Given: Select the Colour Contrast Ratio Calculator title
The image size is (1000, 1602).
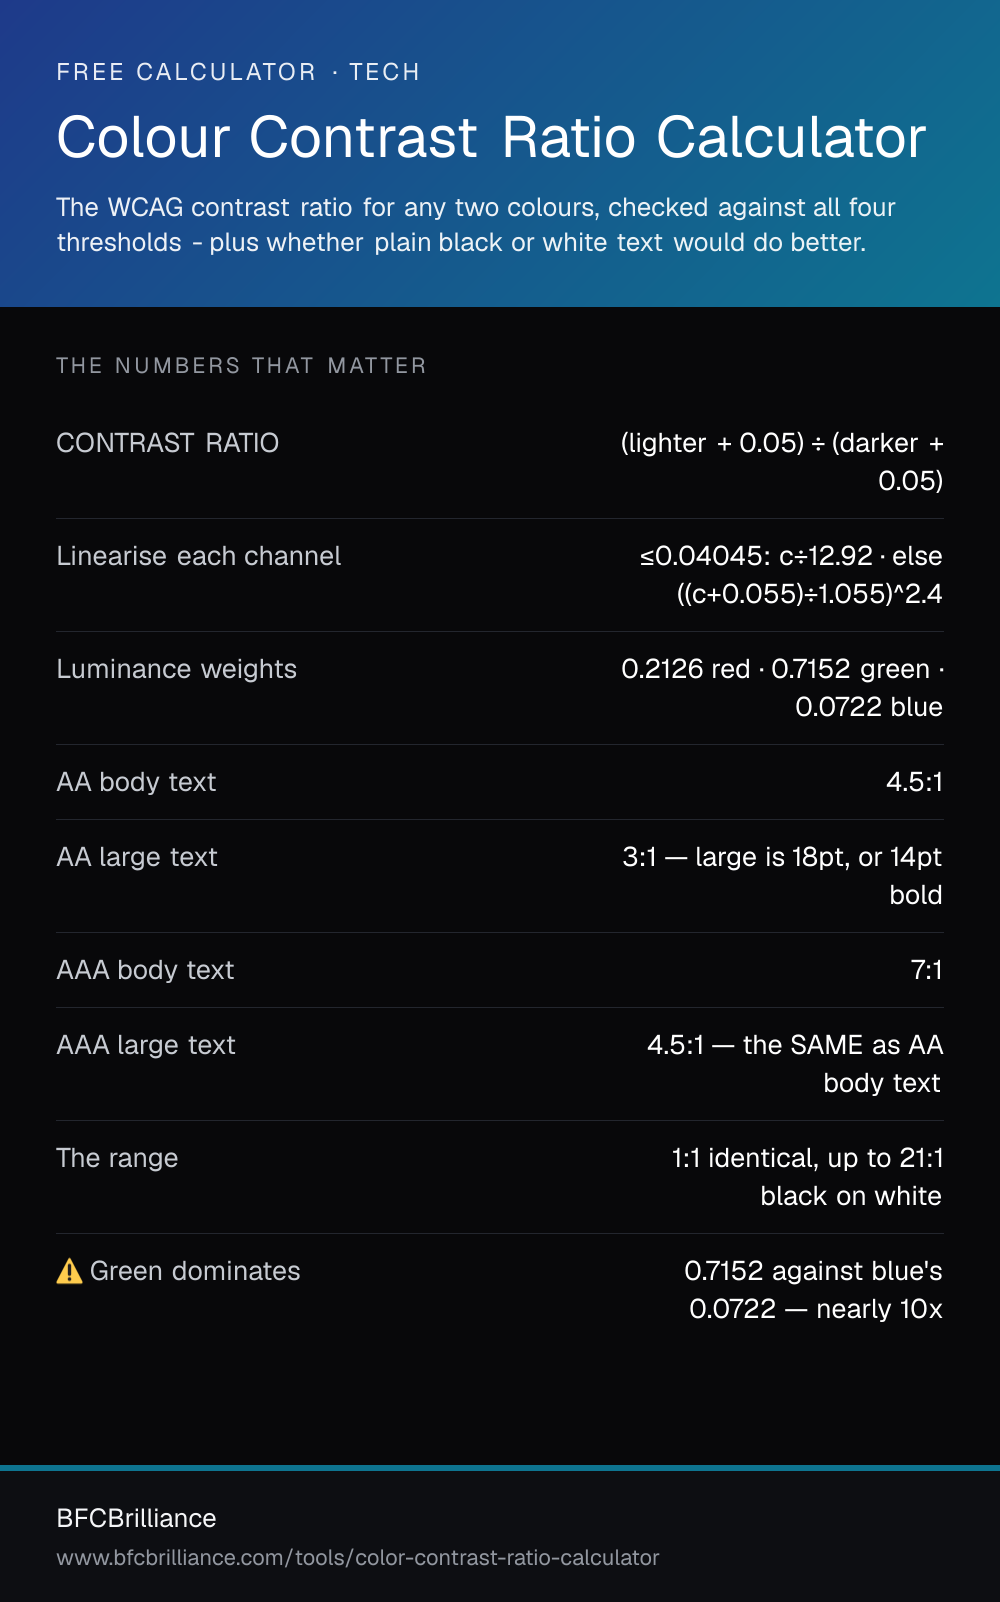Looking at the screenshot, I should 491,137.
